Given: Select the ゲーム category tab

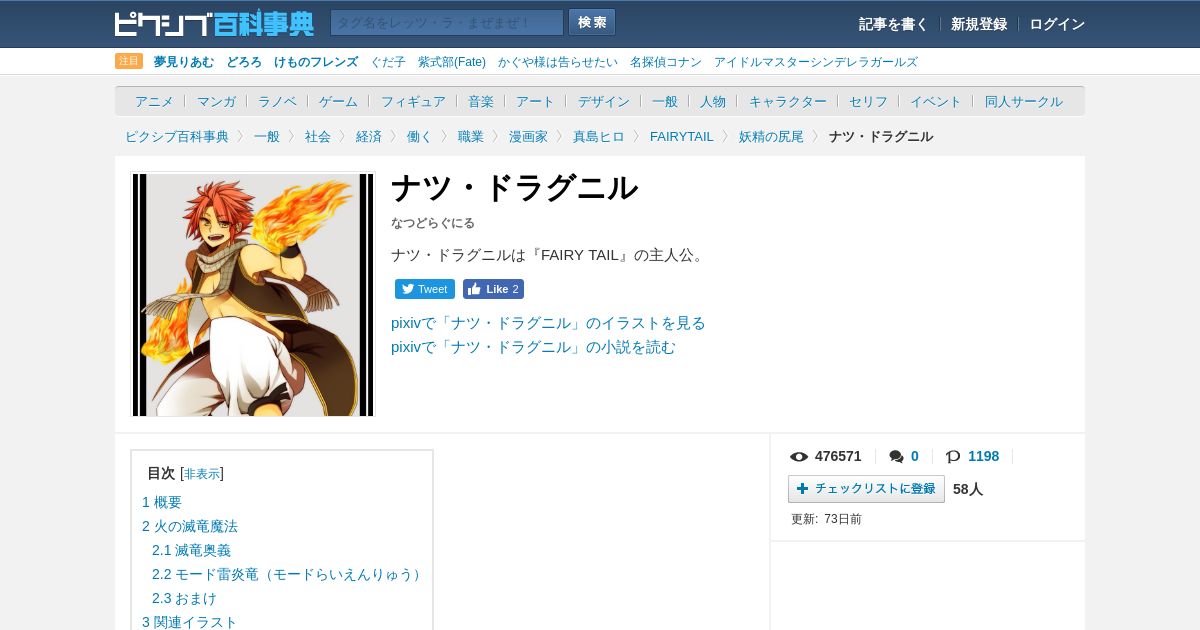Looking at the screenshot, I should pyautogui.click(x=338, y=101).
